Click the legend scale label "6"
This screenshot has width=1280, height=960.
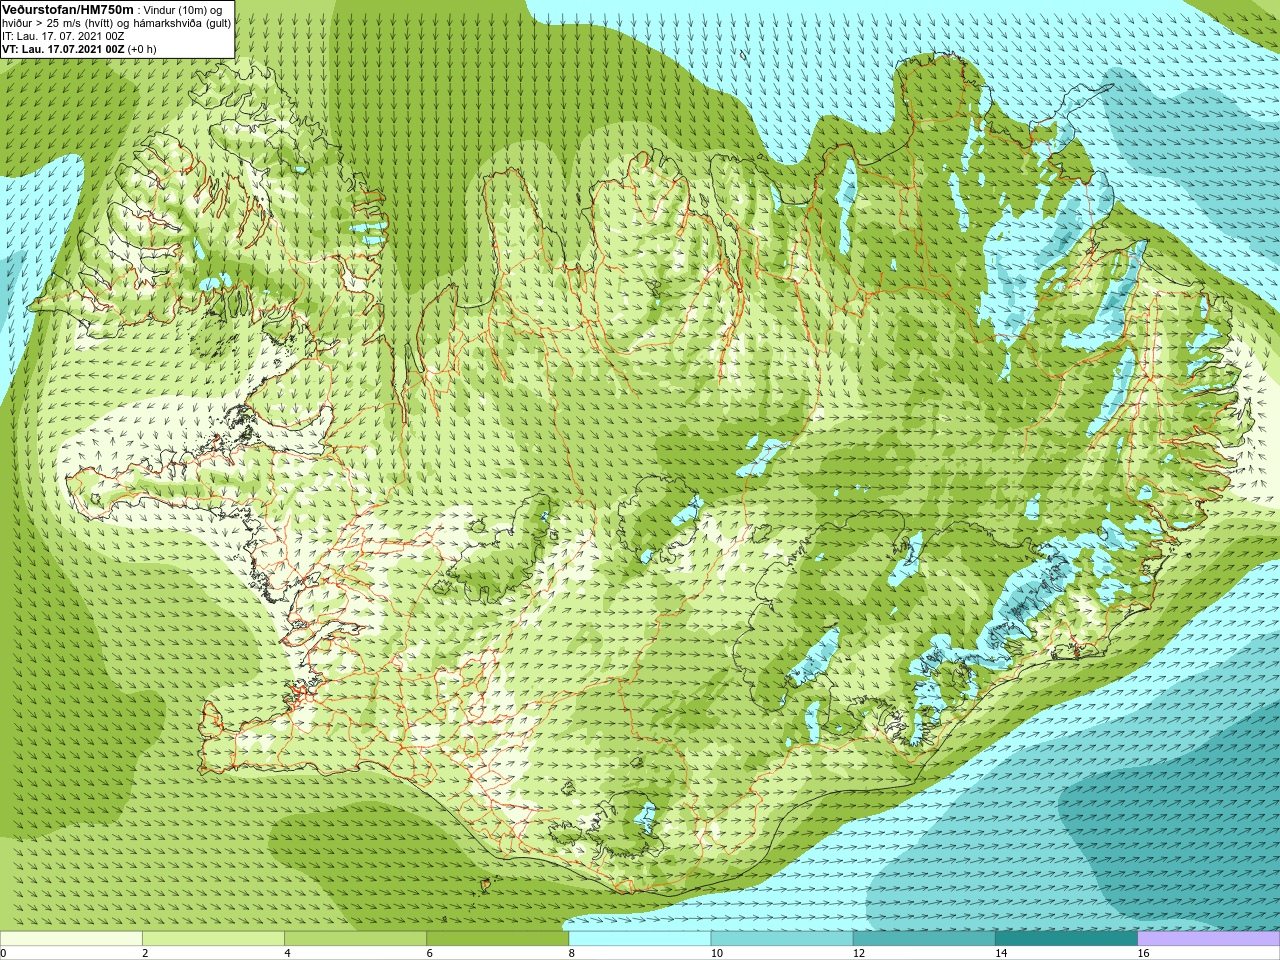(429, 953)
